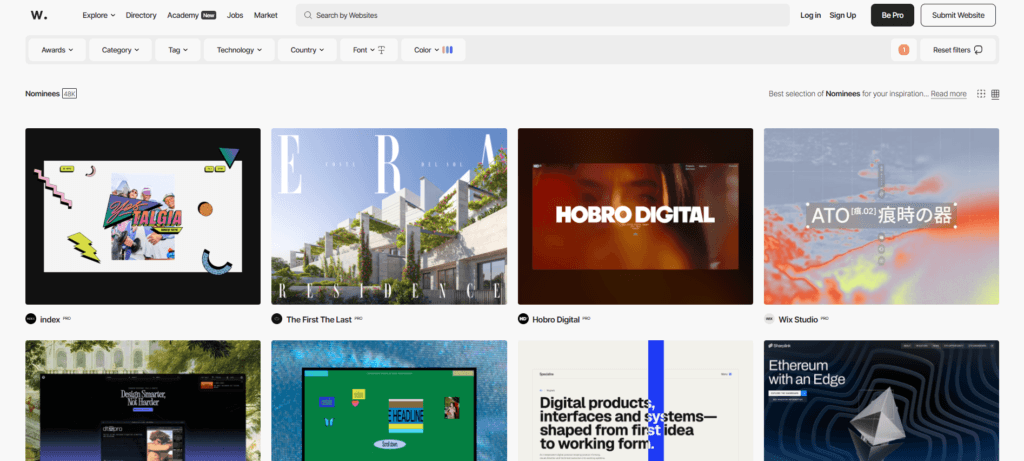Viewport: 1024px width, 461px height.
Task: Click the Hobro Digital avatar icon
Action: click(523, 319)
